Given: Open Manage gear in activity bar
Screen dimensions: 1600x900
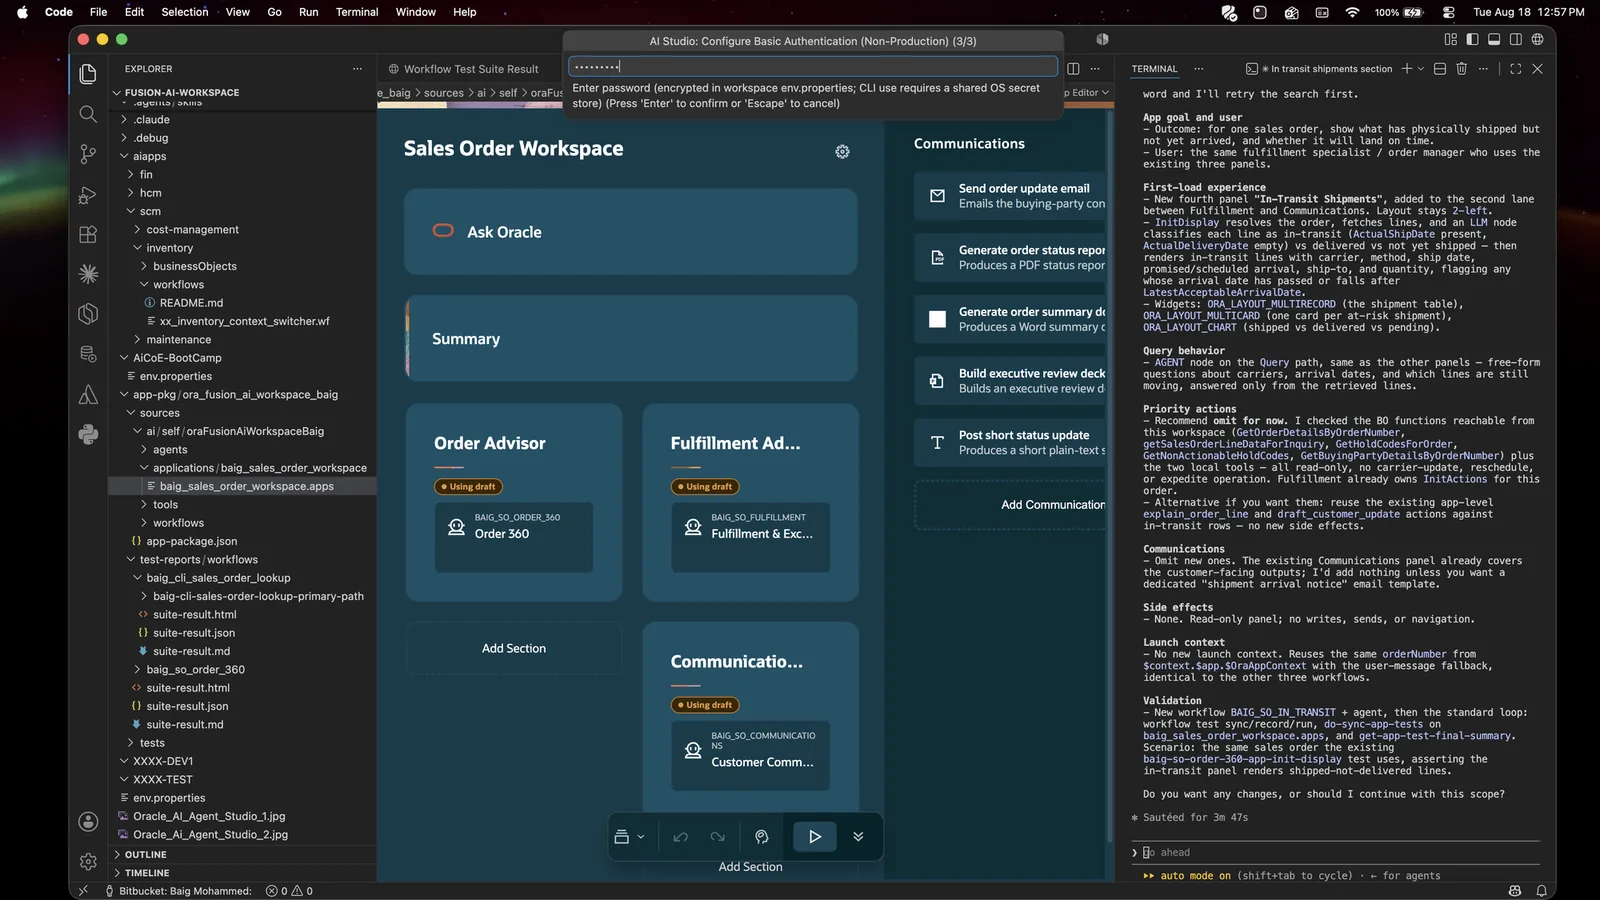Looking at the screenshot, I should pyautogui.click(x=88, y=861).
